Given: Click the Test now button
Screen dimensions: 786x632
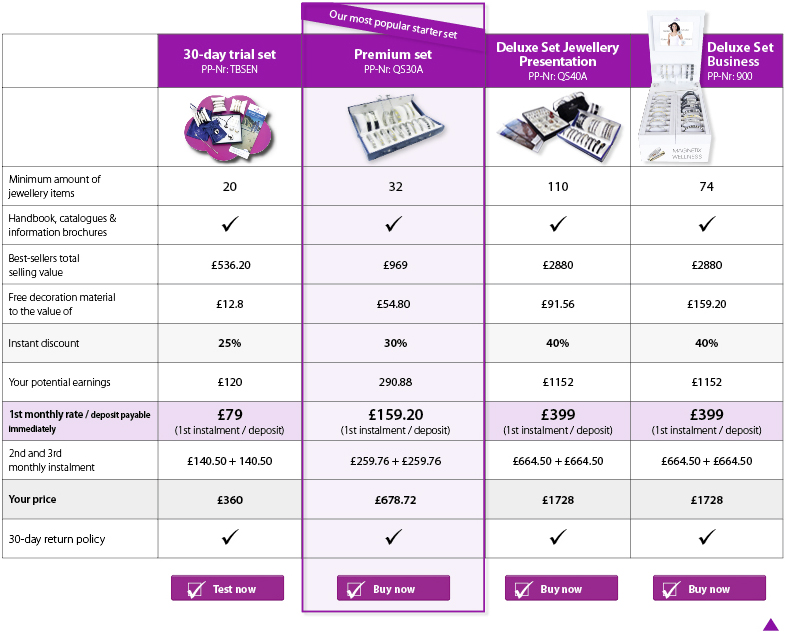Looking at the screenshot, I should [x=228, y=588].
